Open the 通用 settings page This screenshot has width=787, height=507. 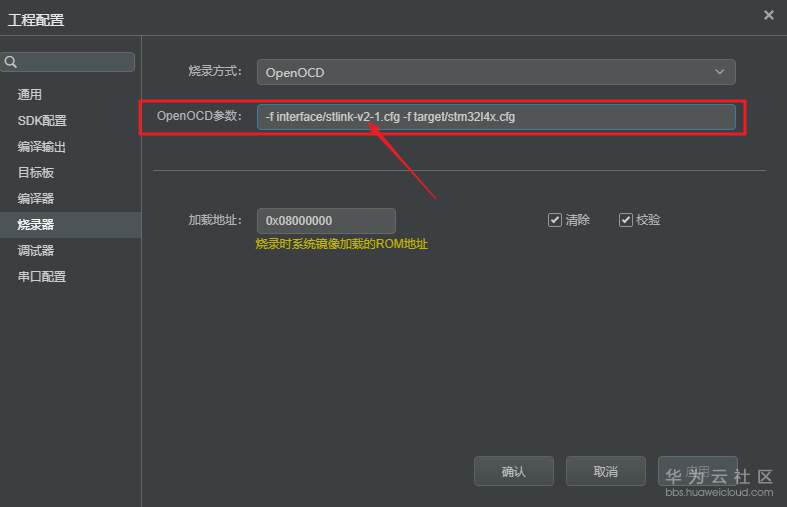pos(30,94)
